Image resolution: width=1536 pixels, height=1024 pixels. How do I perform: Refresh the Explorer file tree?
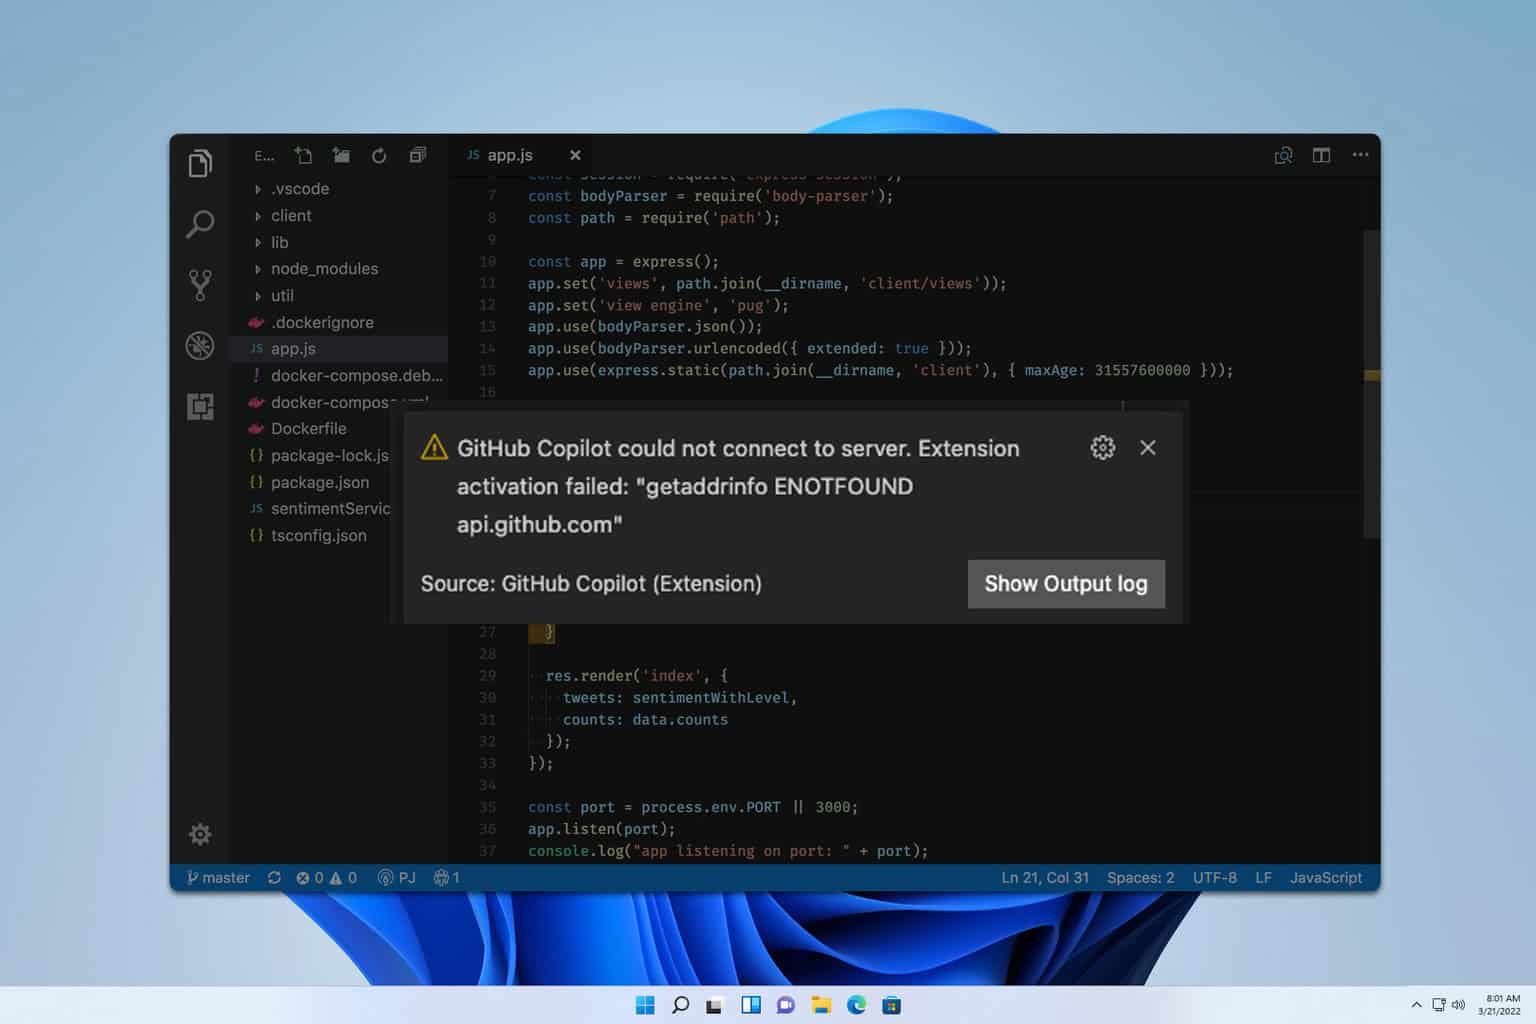tap(379, 155)
